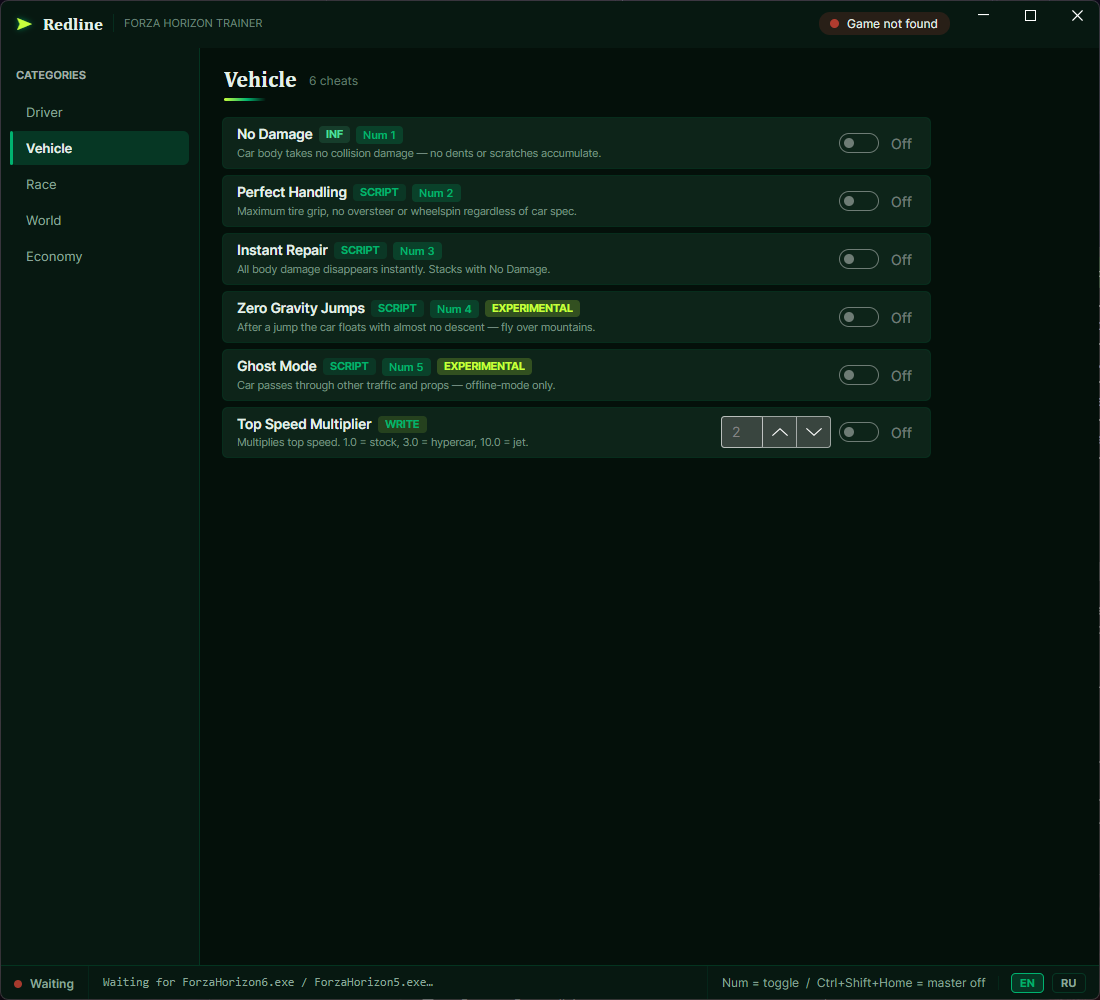Click the Vehicle page heading

click(260, 80)
